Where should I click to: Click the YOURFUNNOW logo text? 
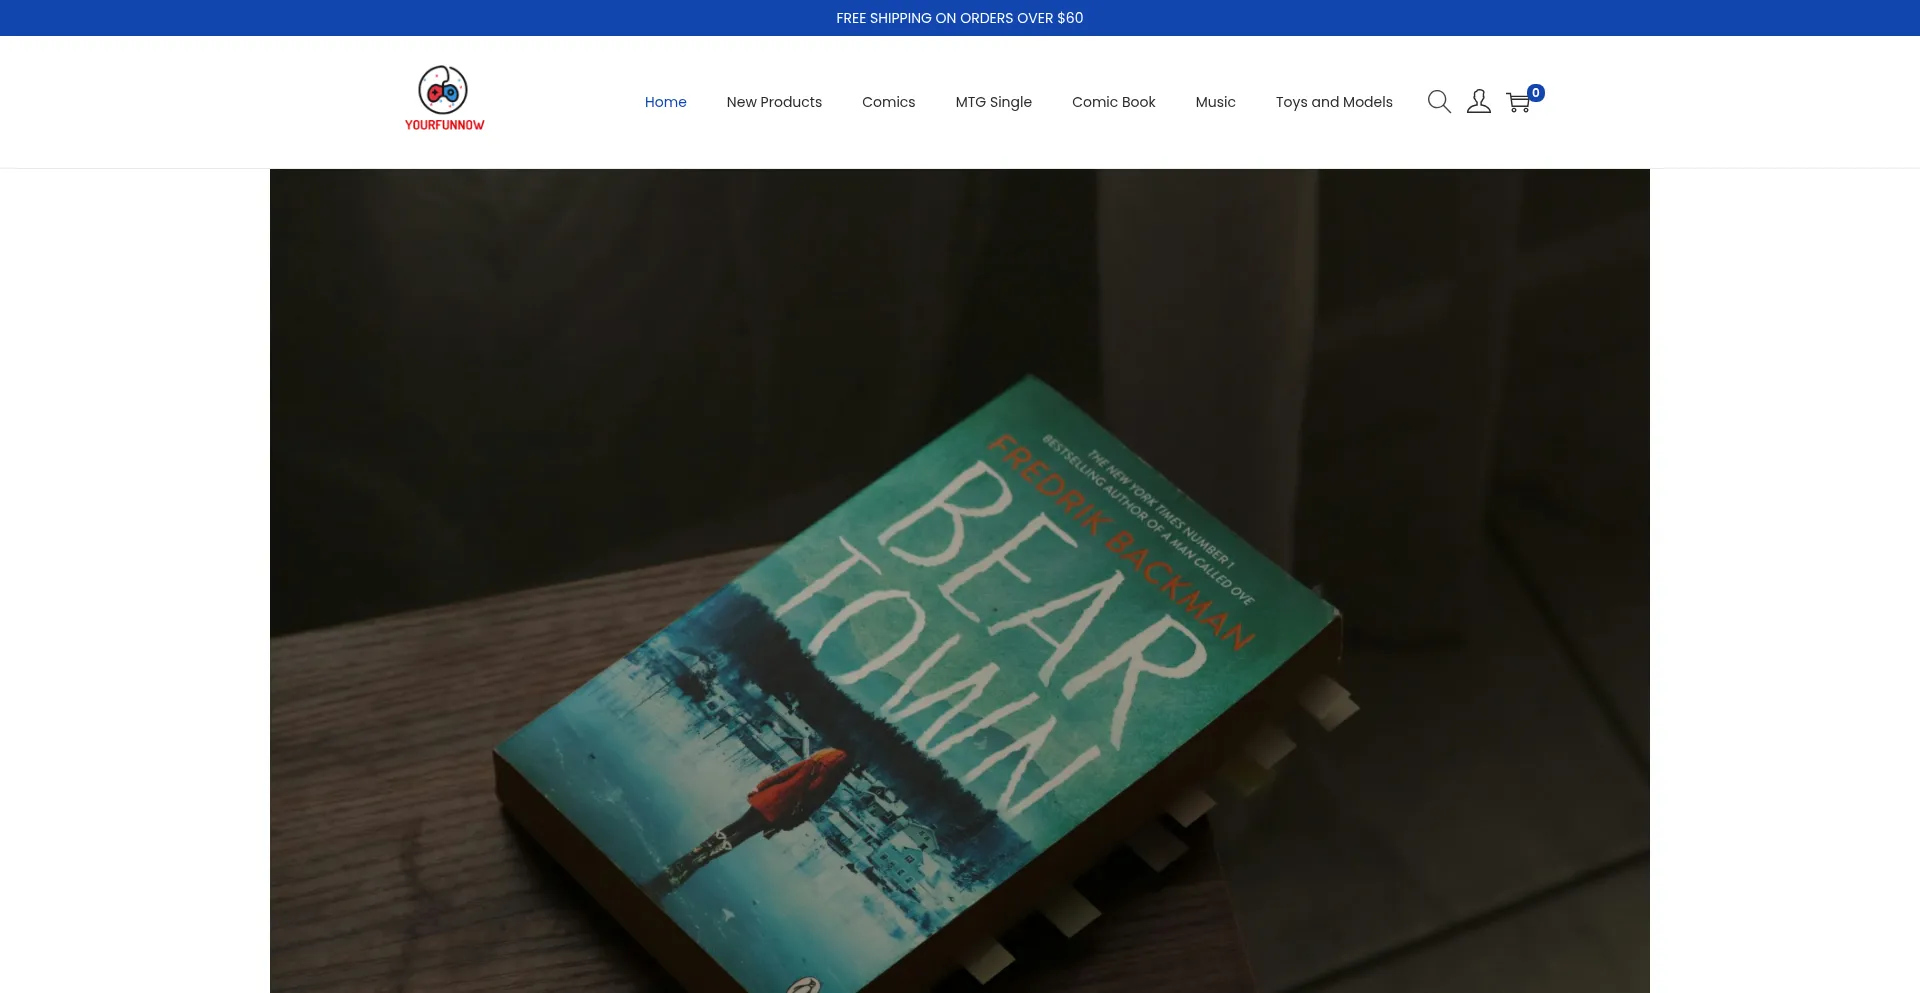444,125
